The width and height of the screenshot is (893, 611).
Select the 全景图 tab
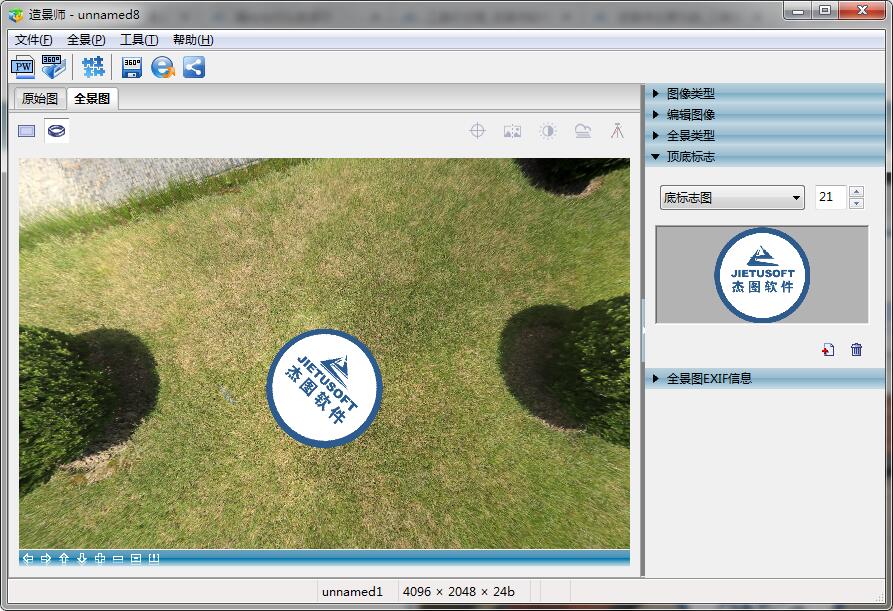(x=92, y=99)
